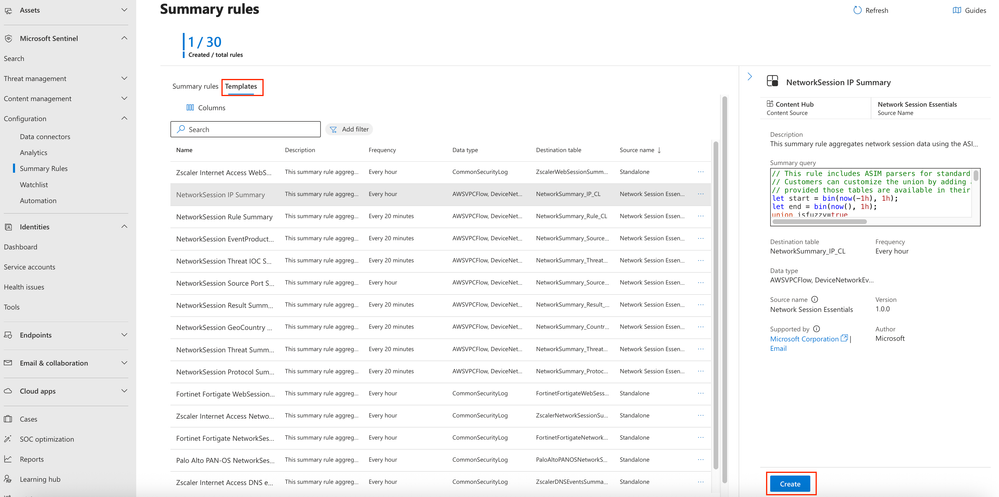
Task: Click the Microsoft Sentinel shield icon
Action: click(x=8, y=38)
